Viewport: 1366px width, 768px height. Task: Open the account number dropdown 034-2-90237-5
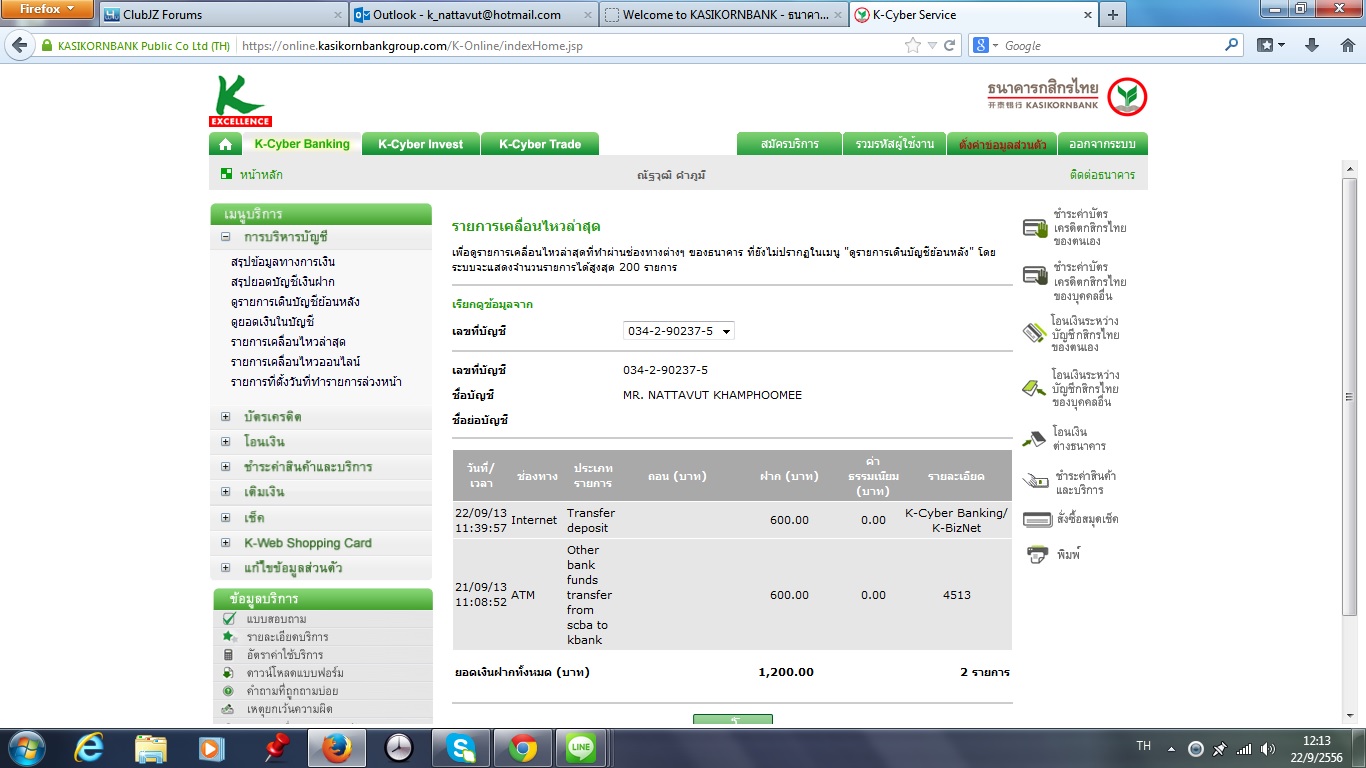pyautogui.click(x=679, y=331)
